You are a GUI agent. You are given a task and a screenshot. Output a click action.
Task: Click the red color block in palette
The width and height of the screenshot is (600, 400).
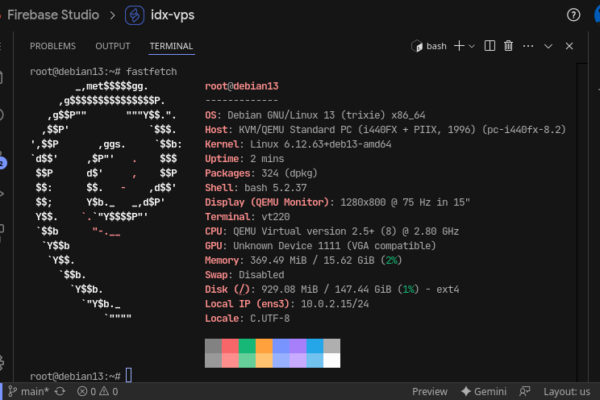click(x=230, y=346)
